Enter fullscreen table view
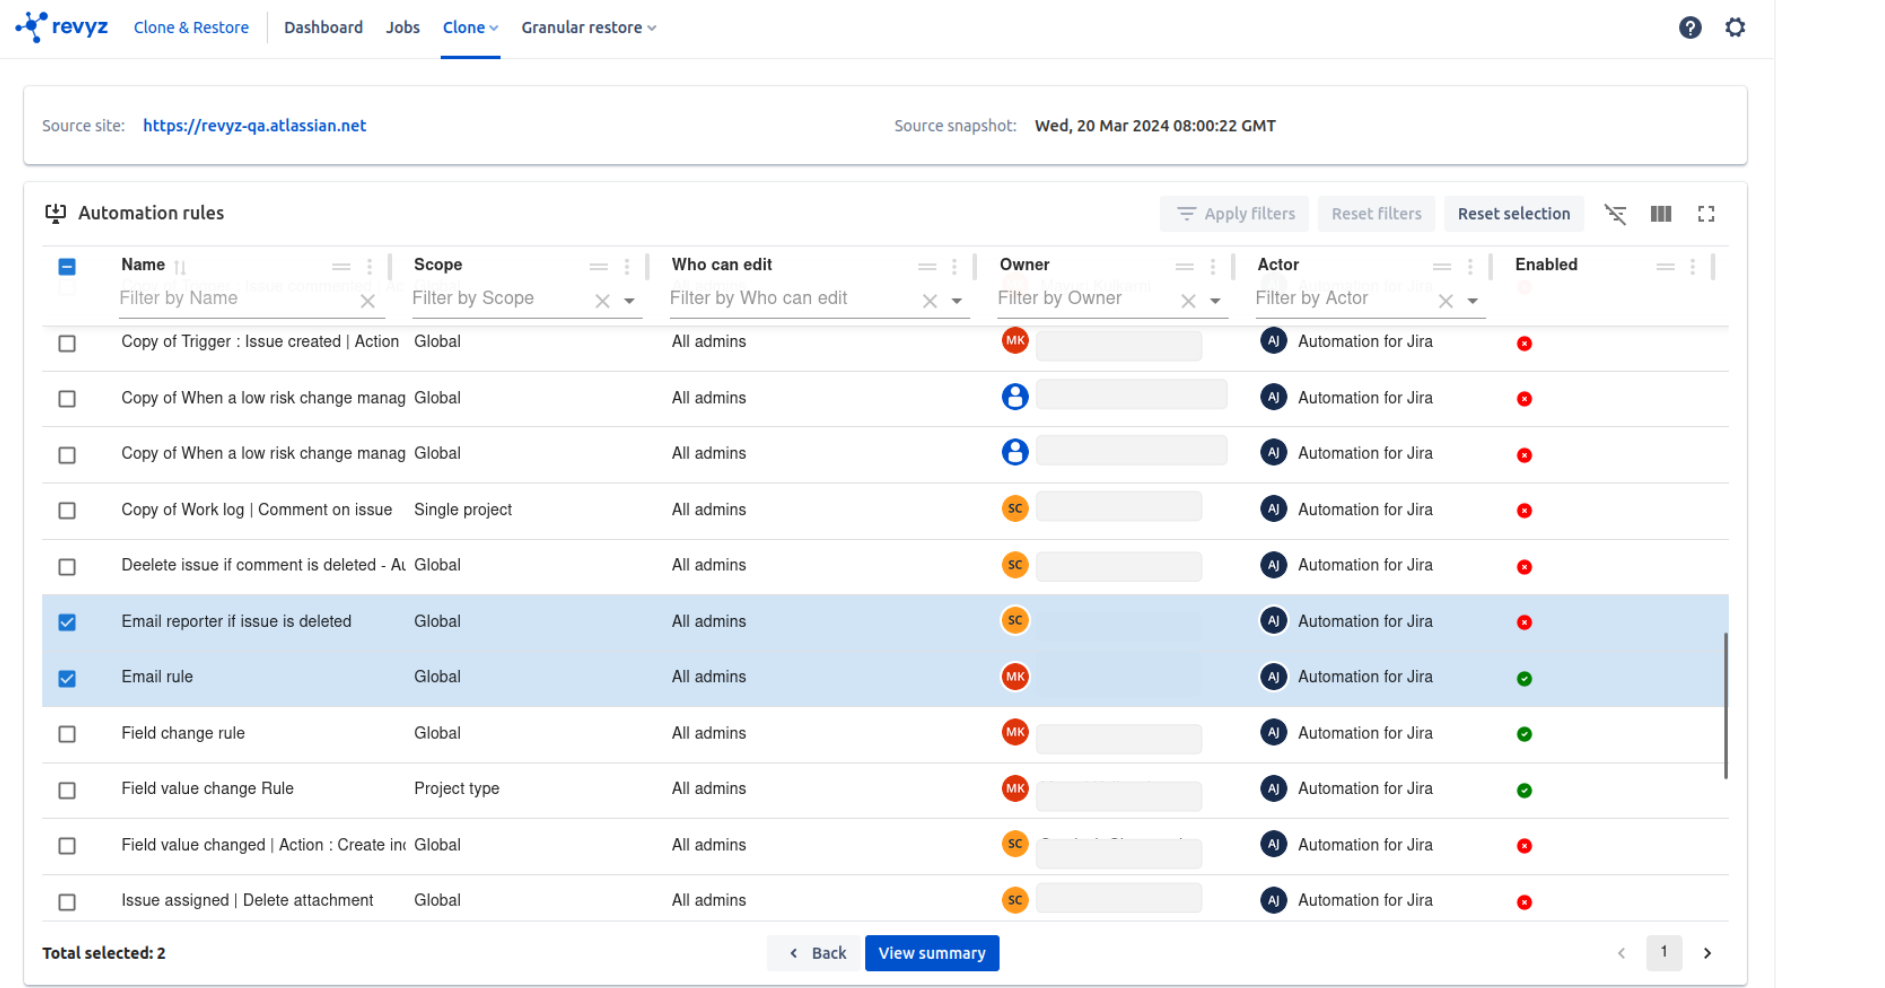The width and height of the screenshot is (1885, 988). pyautogui.click(x=1706, y=214)
